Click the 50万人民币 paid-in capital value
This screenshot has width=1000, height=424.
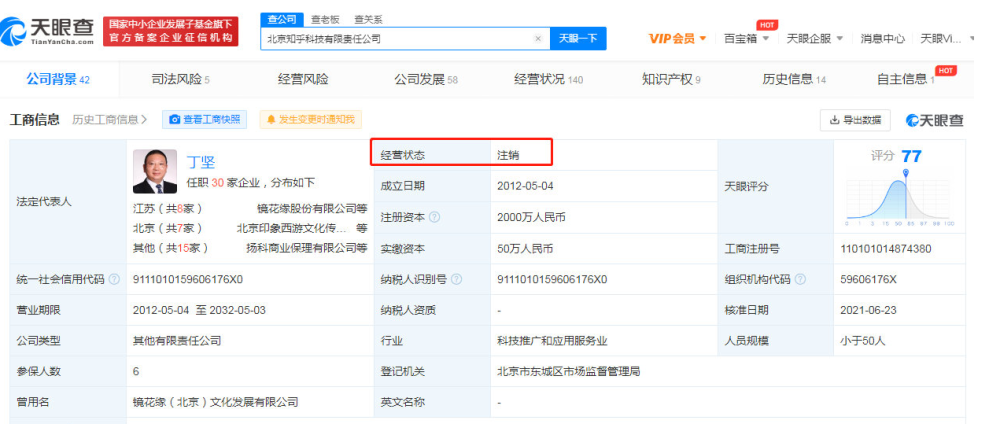[x=525, y=249]
